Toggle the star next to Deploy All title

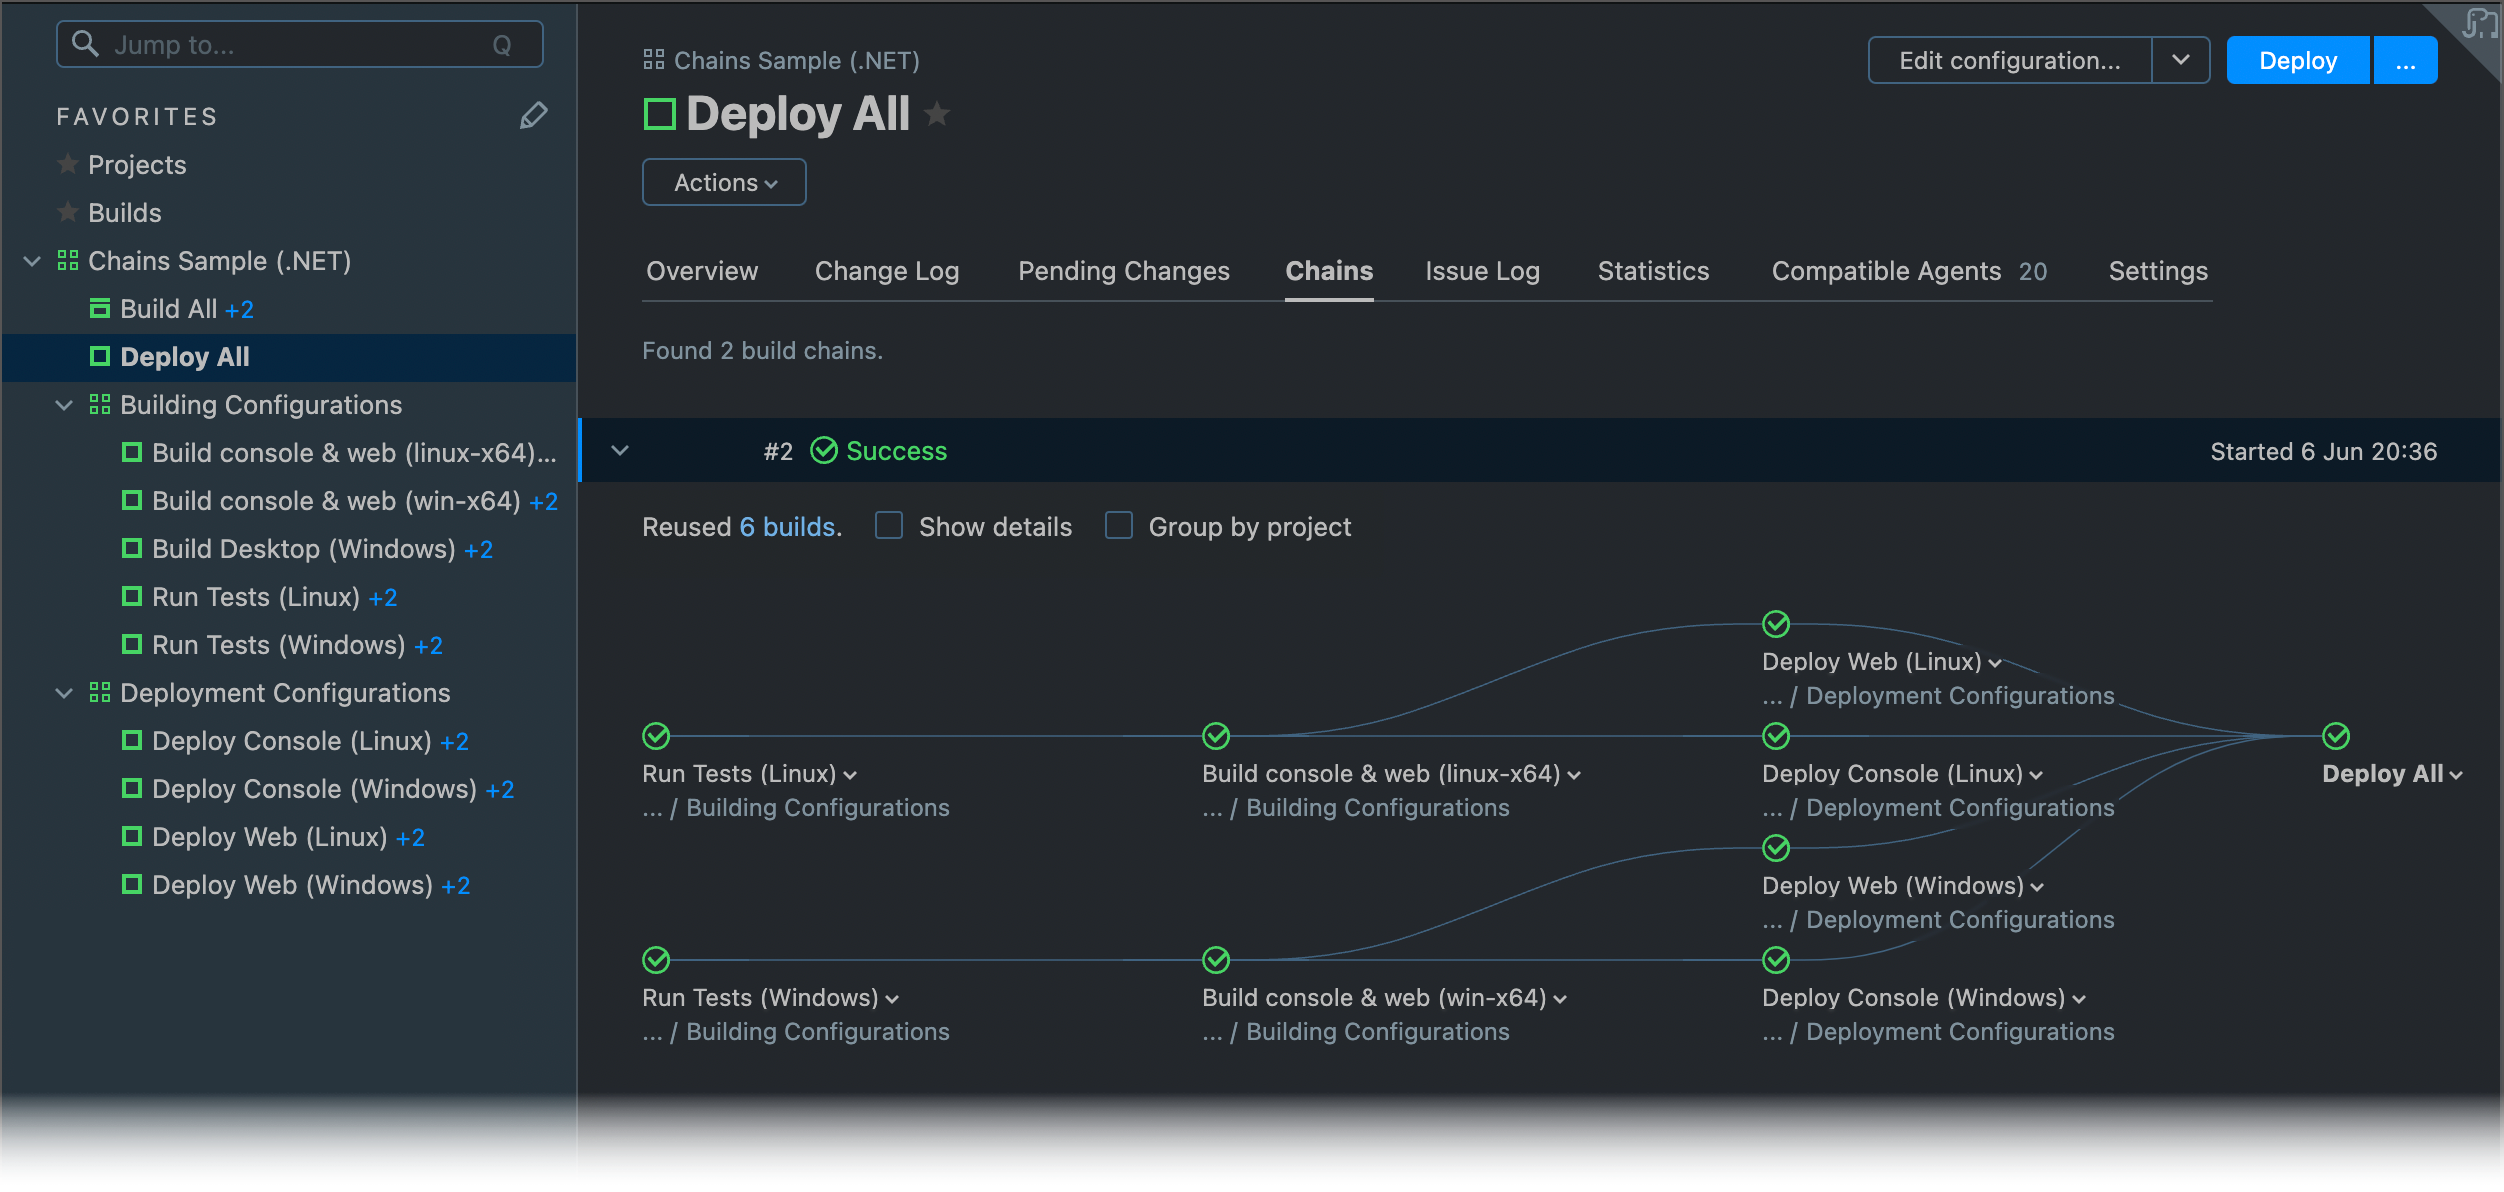click(x=937, y=114)
